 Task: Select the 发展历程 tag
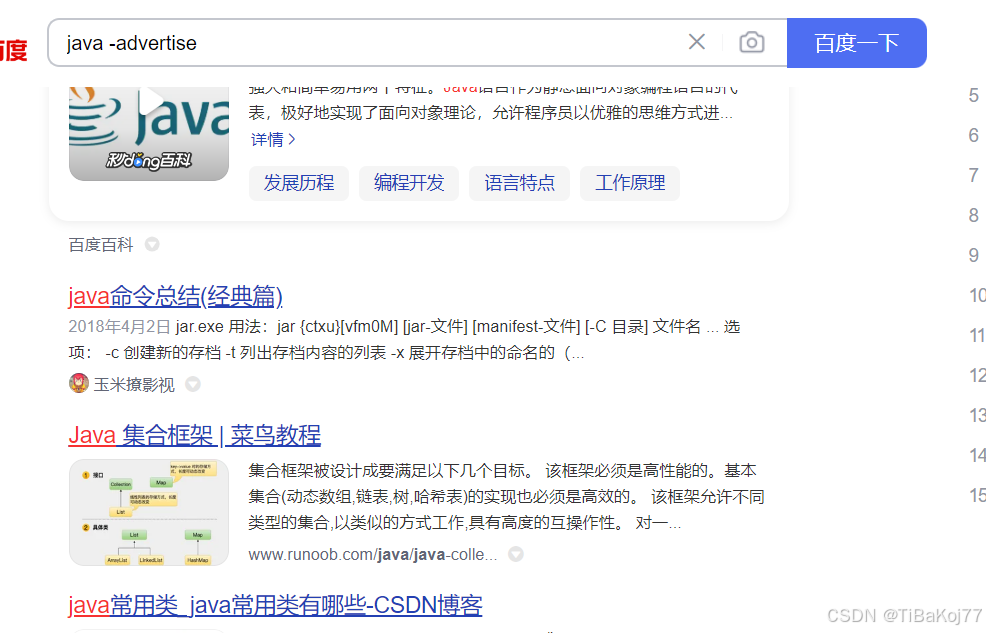click(x=299, y=183)
